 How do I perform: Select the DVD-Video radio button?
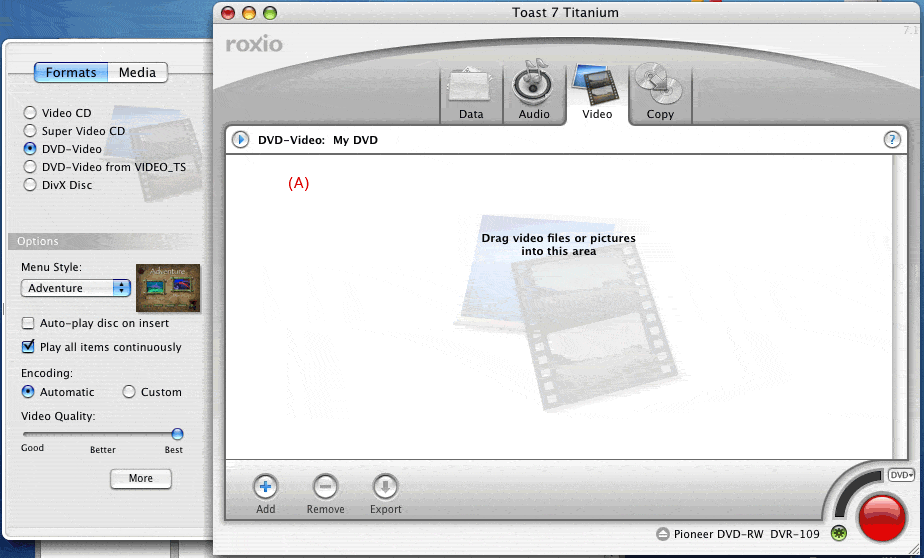click(30, 149)
